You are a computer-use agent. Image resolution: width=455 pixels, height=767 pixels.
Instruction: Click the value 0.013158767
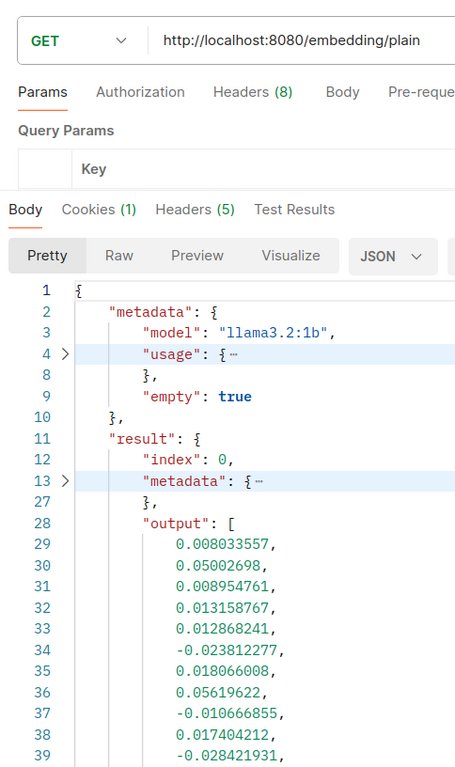tap(223, 608)
